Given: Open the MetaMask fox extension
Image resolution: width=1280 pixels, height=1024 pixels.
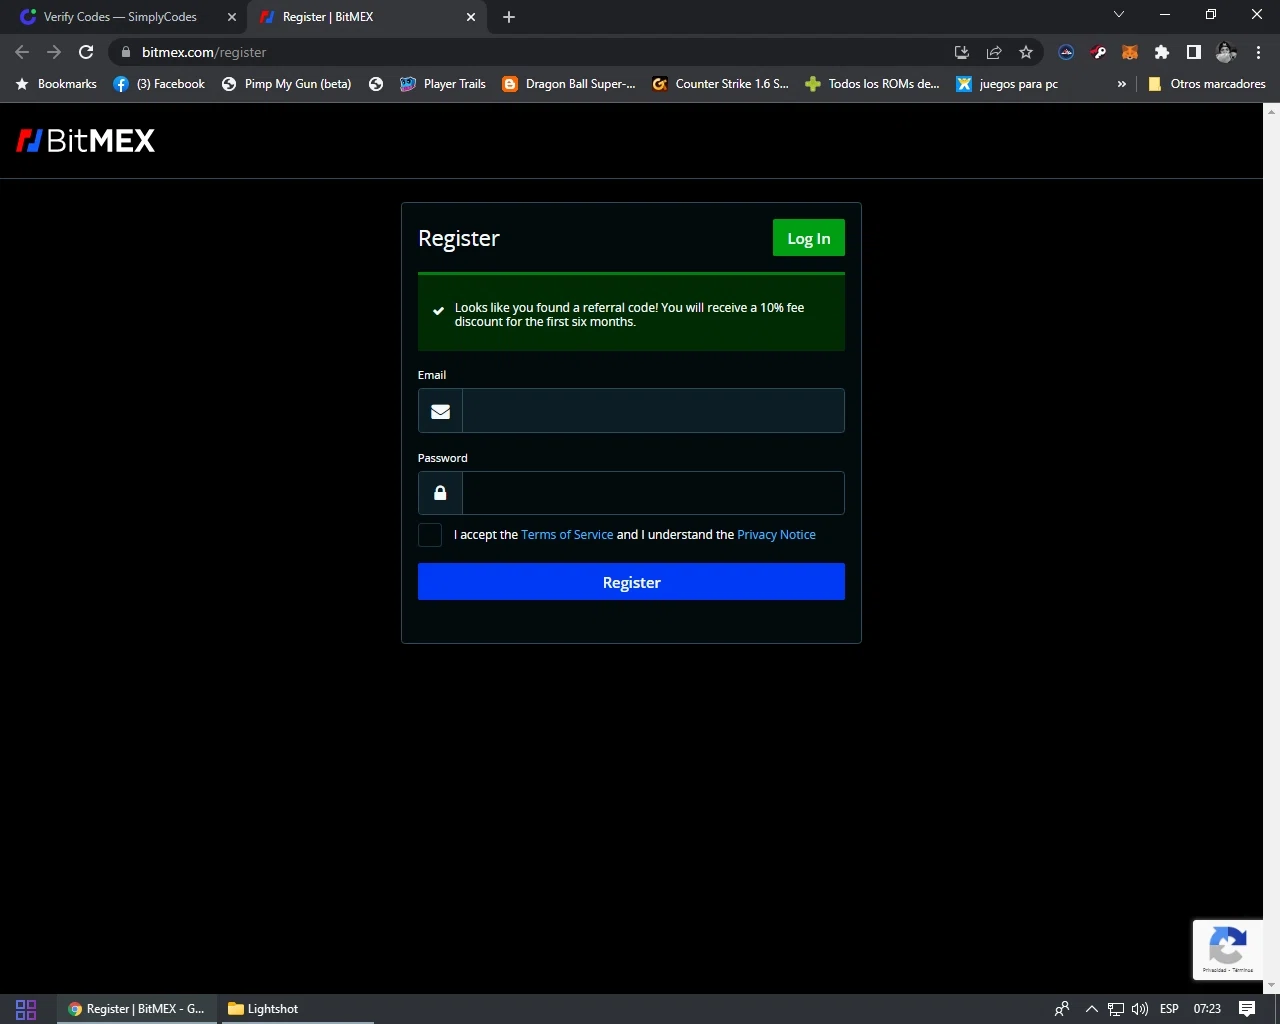Looking at the screenshot, I should pos(1130,52).
